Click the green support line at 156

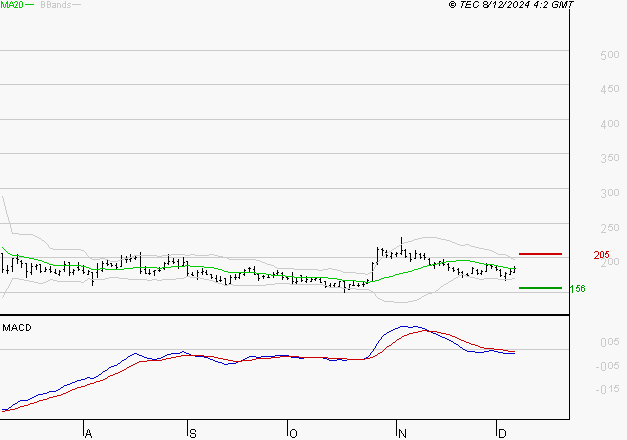click(x=540, y=288)
